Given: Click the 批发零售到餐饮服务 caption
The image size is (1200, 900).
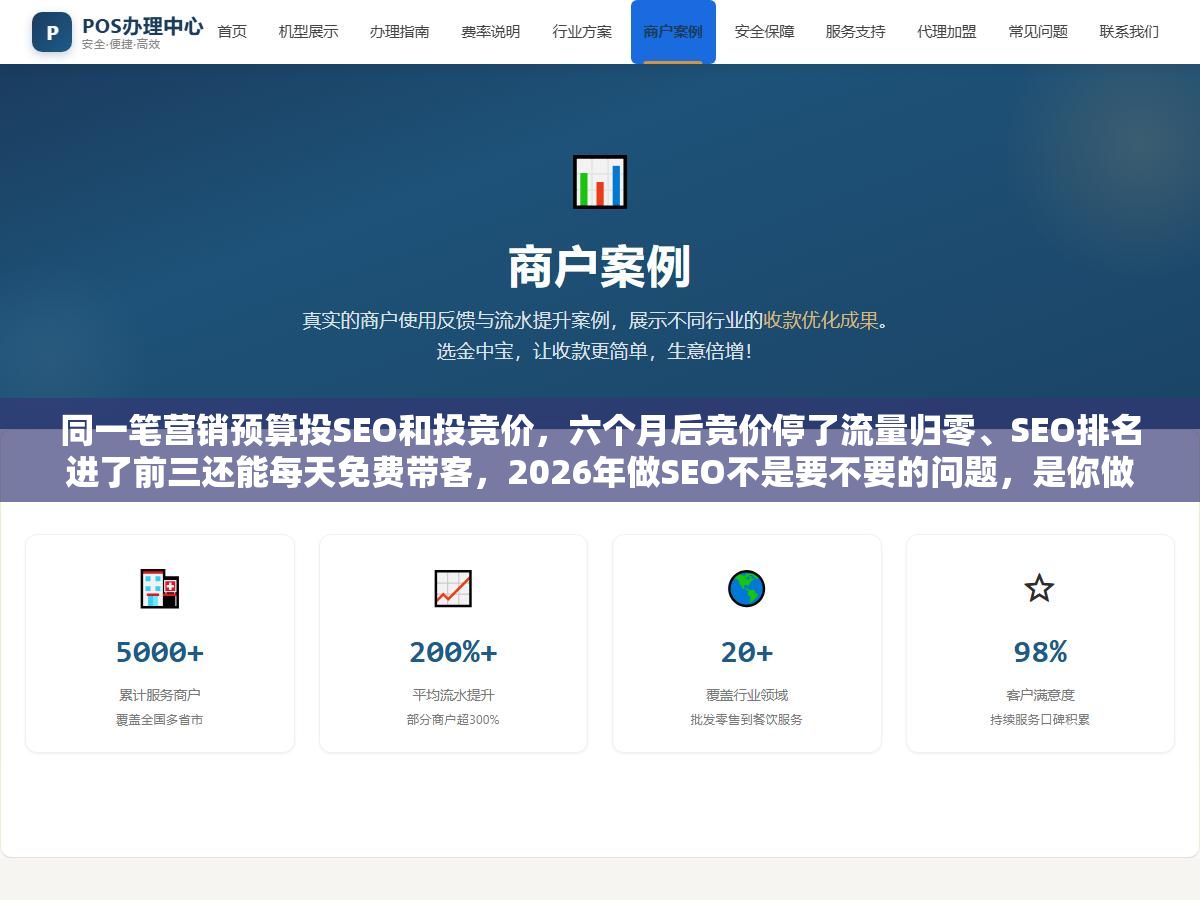Looking at the screenshot, I should click(747, 720).
